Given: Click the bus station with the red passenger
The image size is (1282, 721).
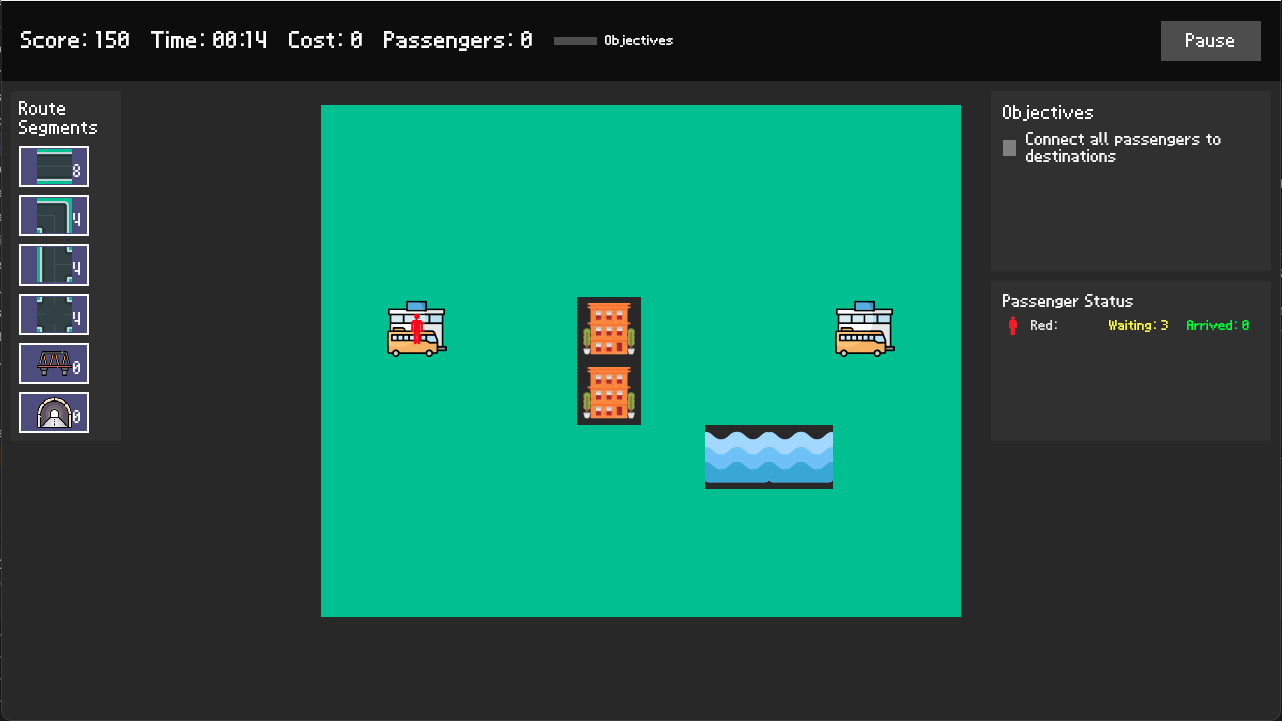Looking at the screenshot, I should pos(417,329).
